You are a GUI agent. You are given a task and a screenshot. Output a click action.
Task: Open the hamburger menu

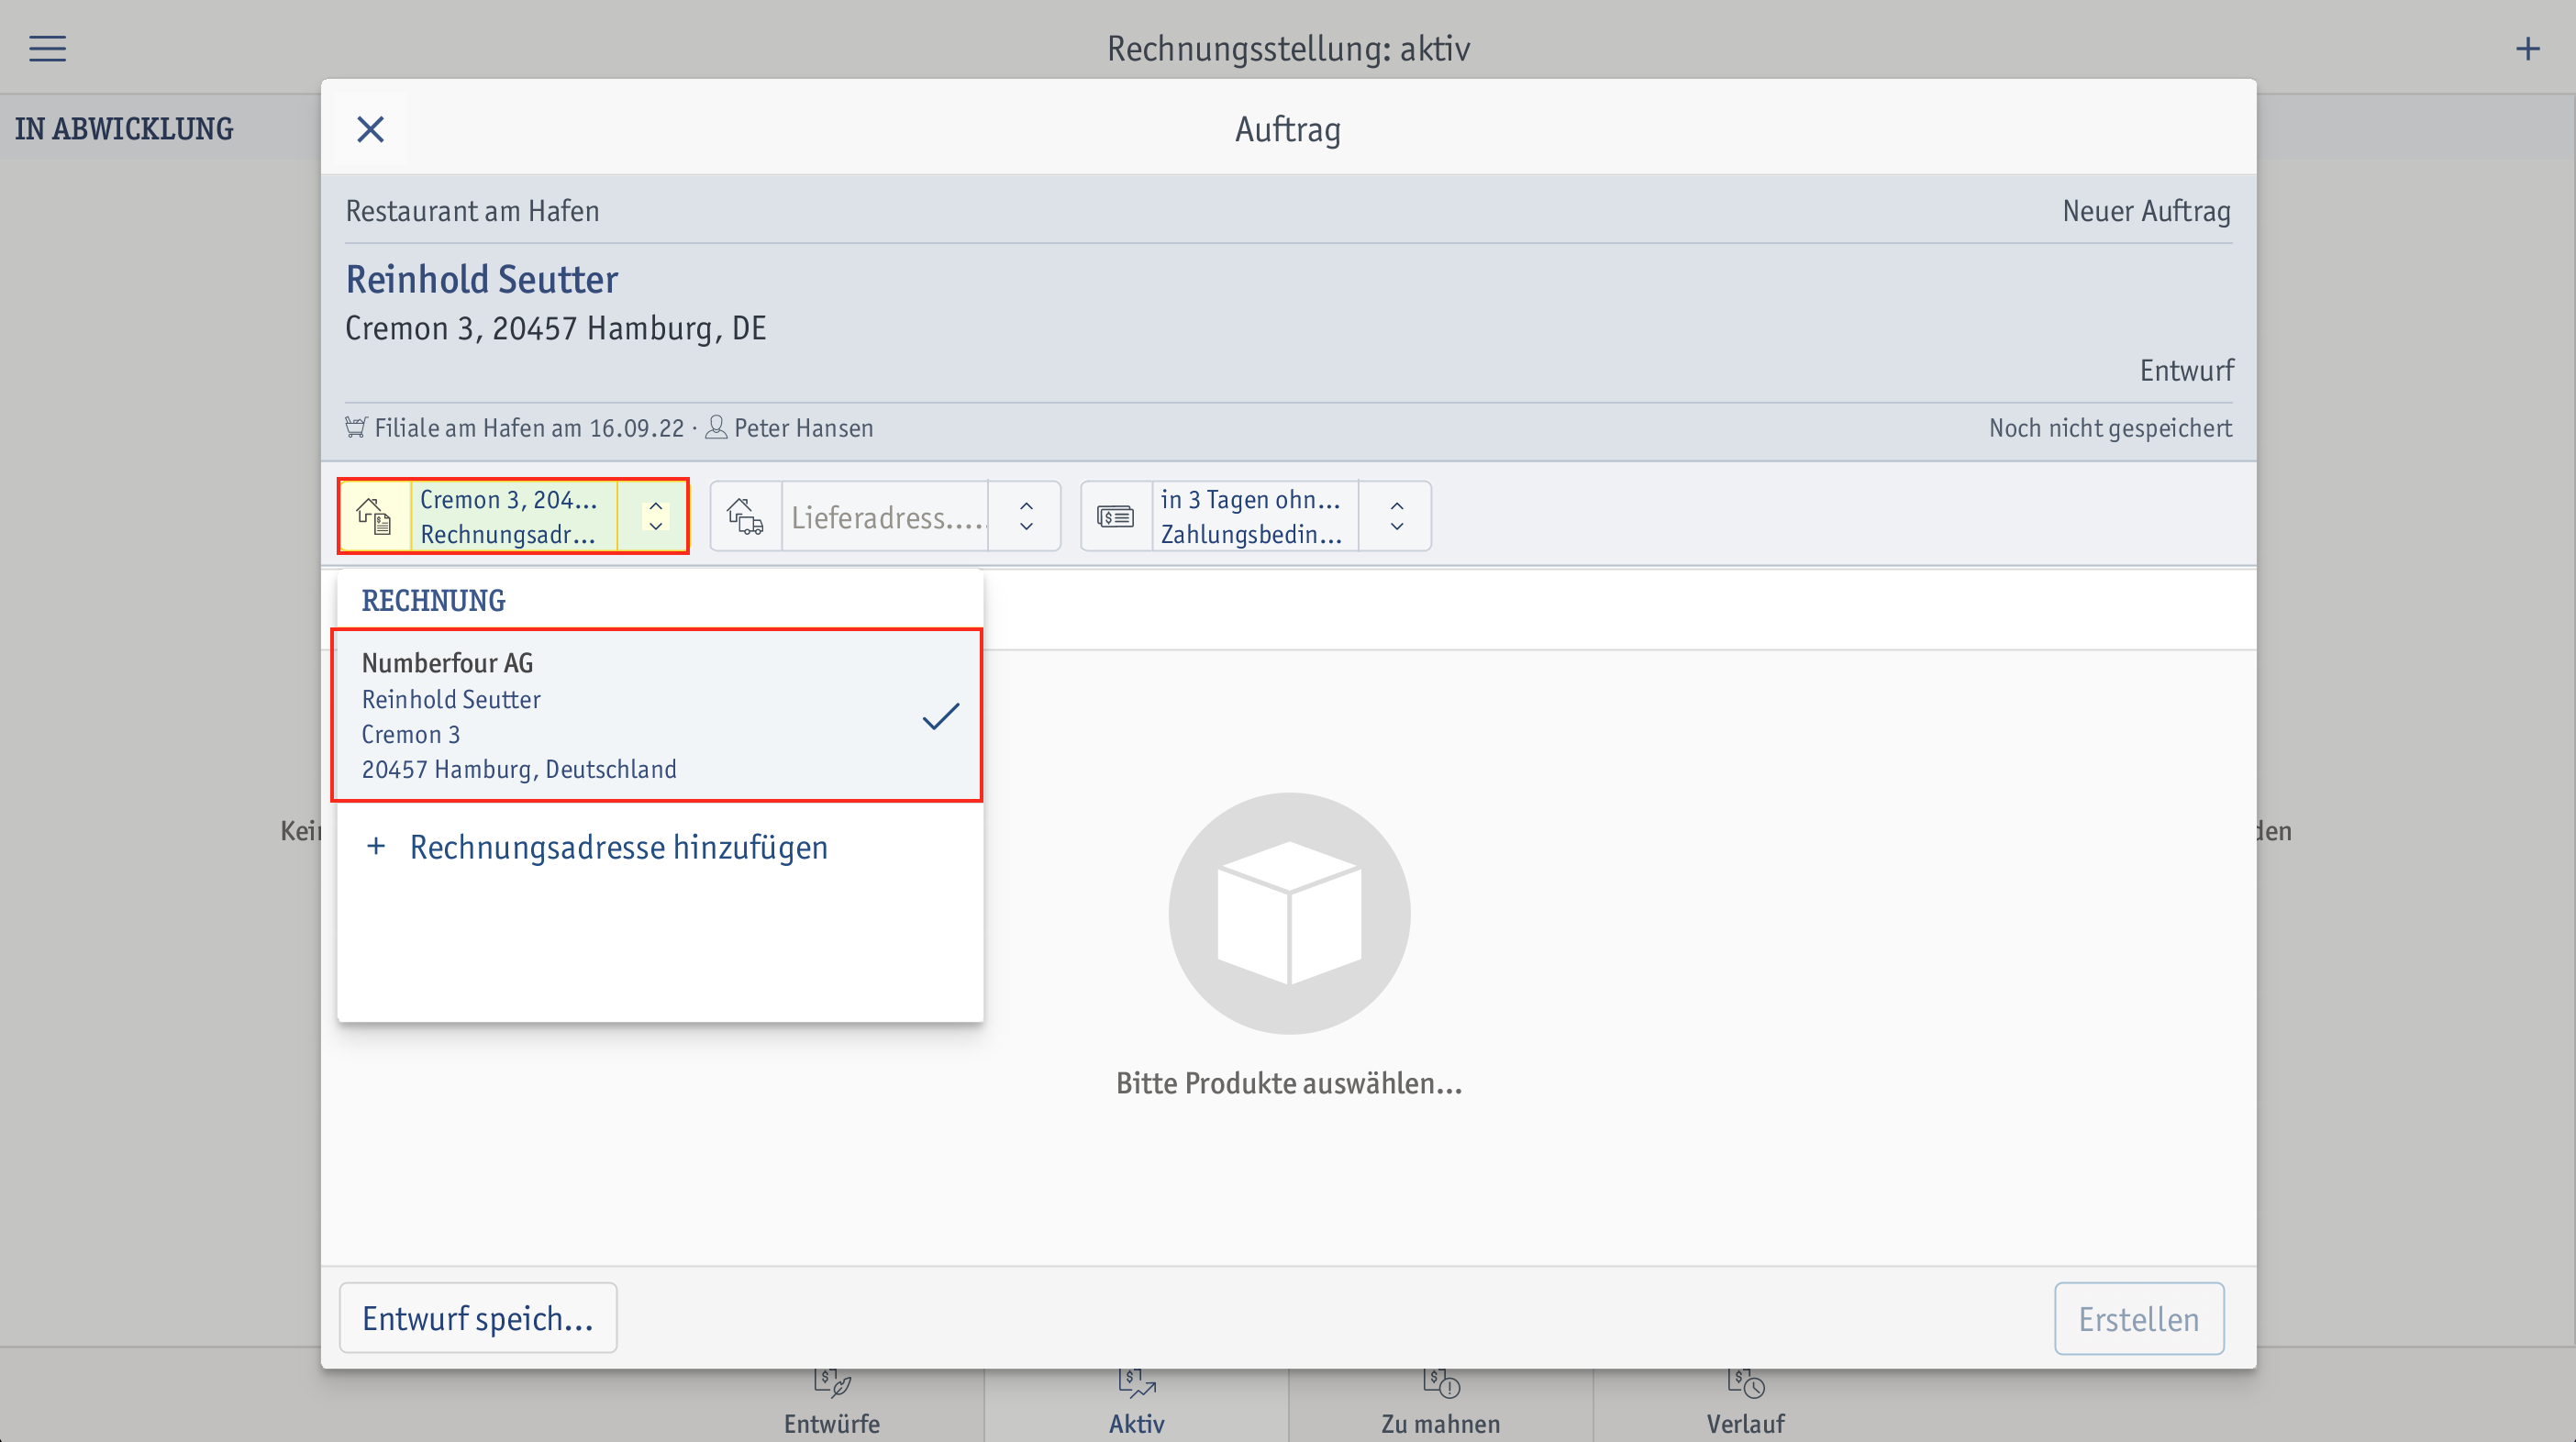[47, 48]
